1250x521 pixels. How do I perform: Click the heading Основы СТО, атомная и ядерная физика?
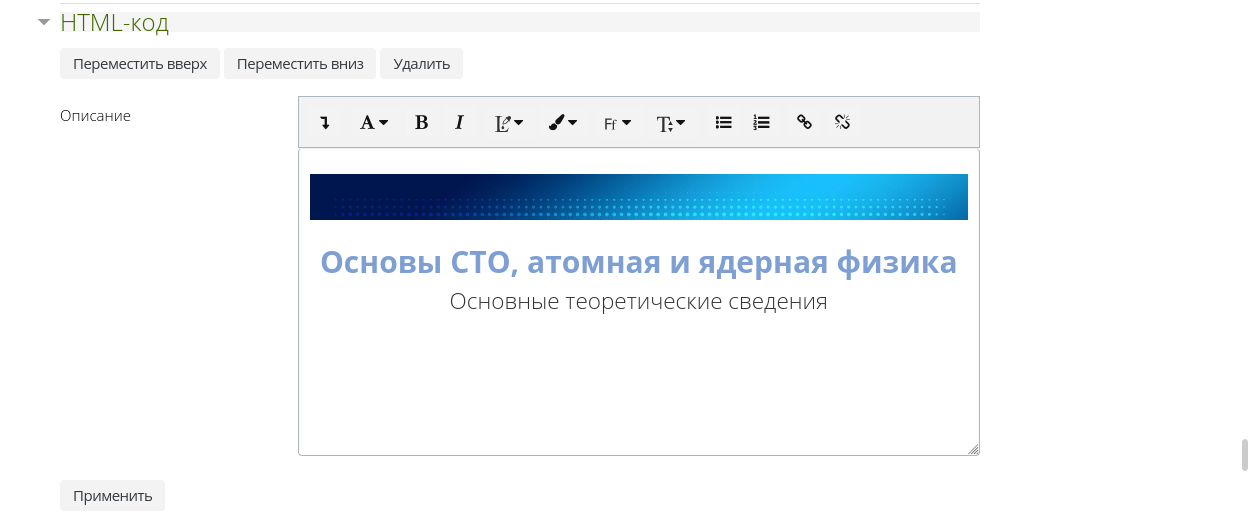point(638,262)
